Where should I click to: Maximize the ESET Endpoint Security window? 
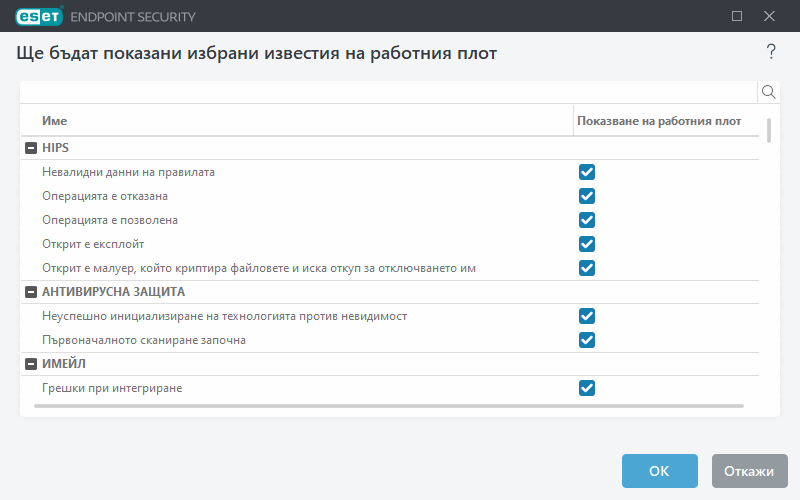[x=737, y=16]
